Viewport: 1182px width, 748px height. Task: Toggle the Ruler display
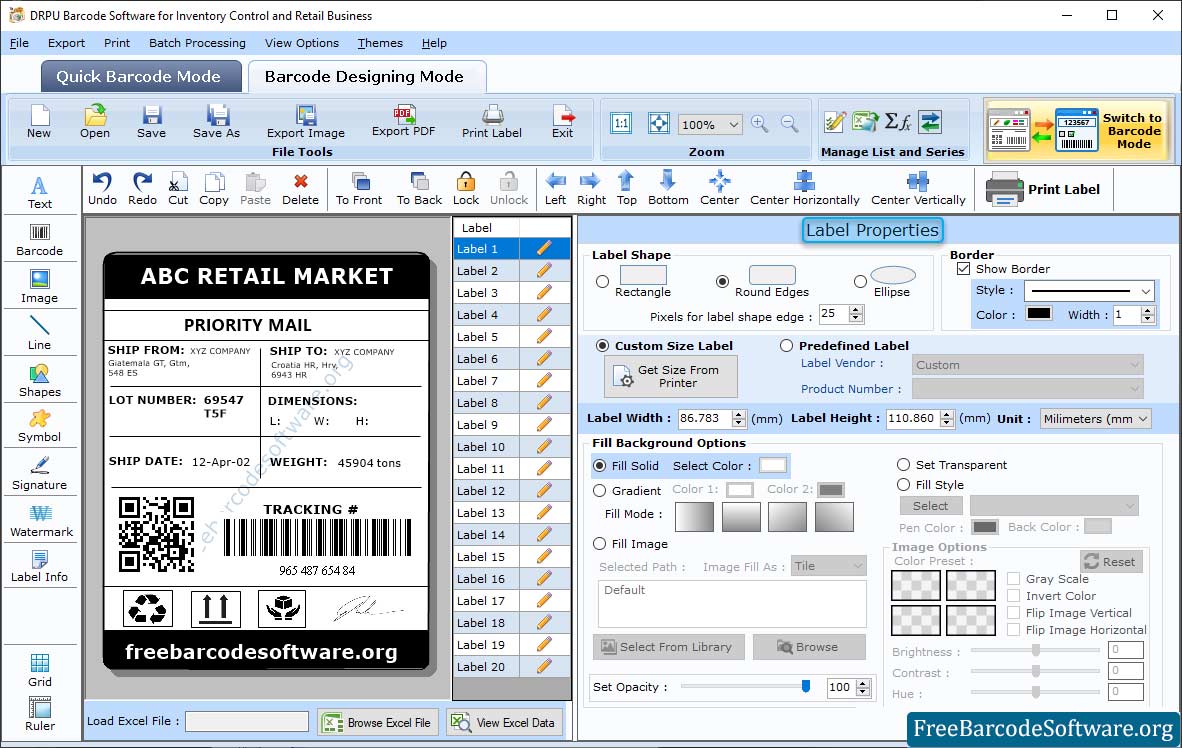pyautogui.click(x=39, y=714)
